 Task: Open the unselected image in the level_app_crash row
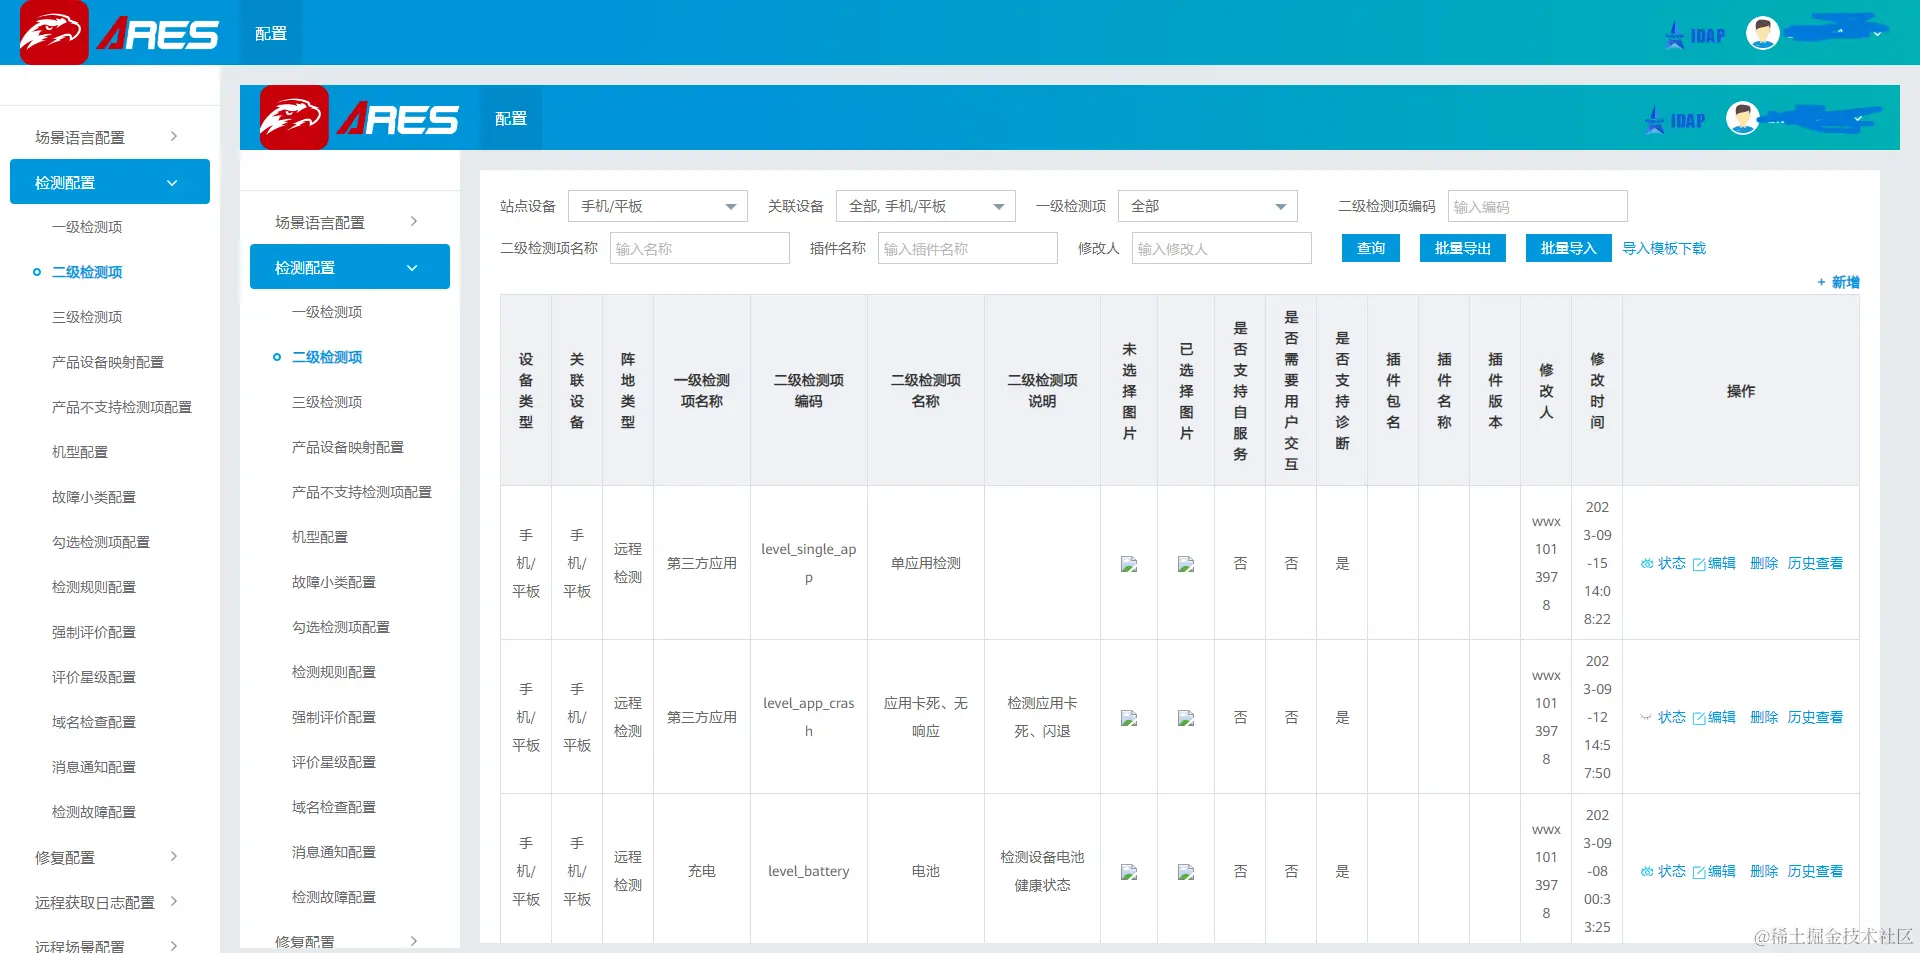(x=1129, y=718)
